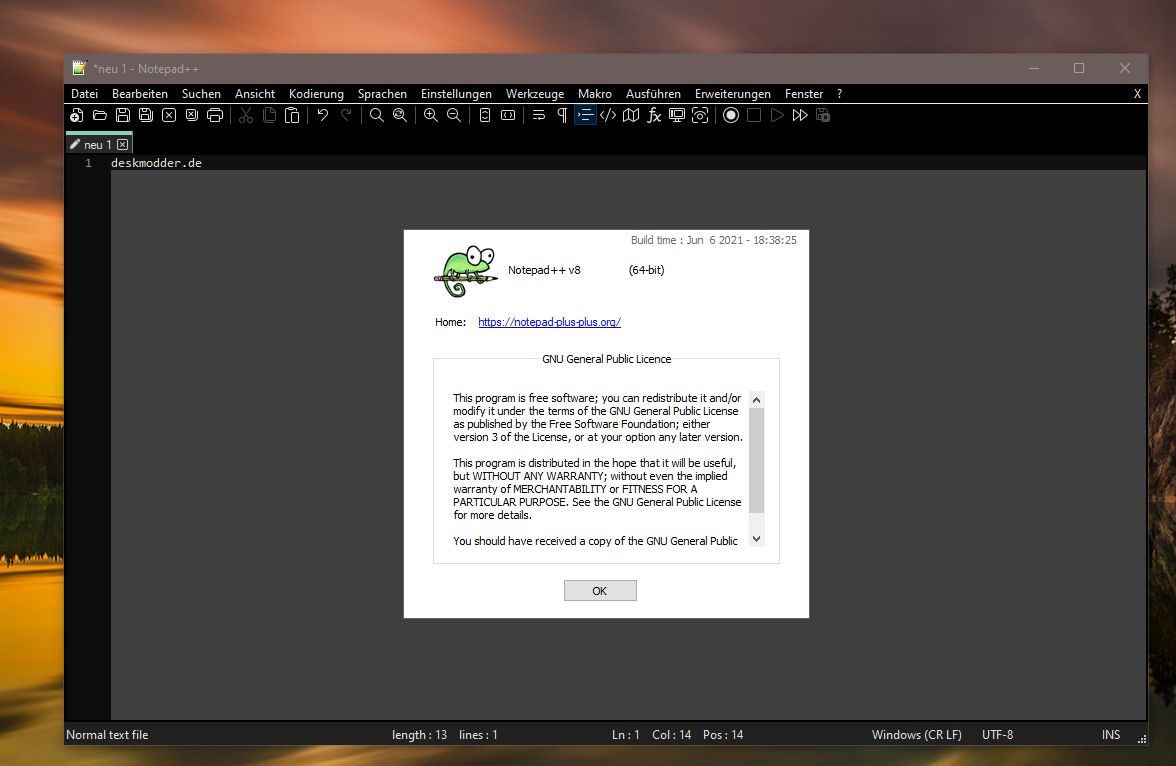Stop macro recording with the square icon
This screenshot has height=766, width=1176.
[x=754, y=115]
